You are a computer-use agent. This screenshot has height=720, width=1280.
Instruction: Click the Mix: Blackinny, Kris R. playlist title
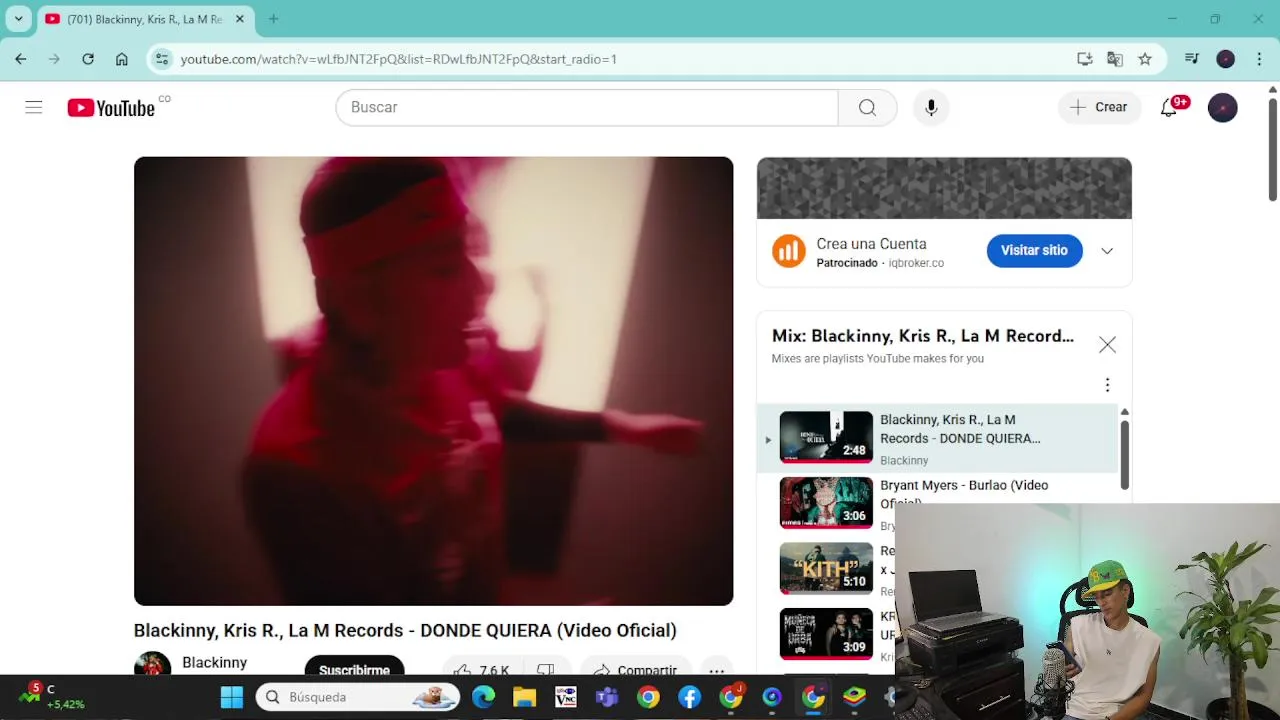[x=923, y=336]
